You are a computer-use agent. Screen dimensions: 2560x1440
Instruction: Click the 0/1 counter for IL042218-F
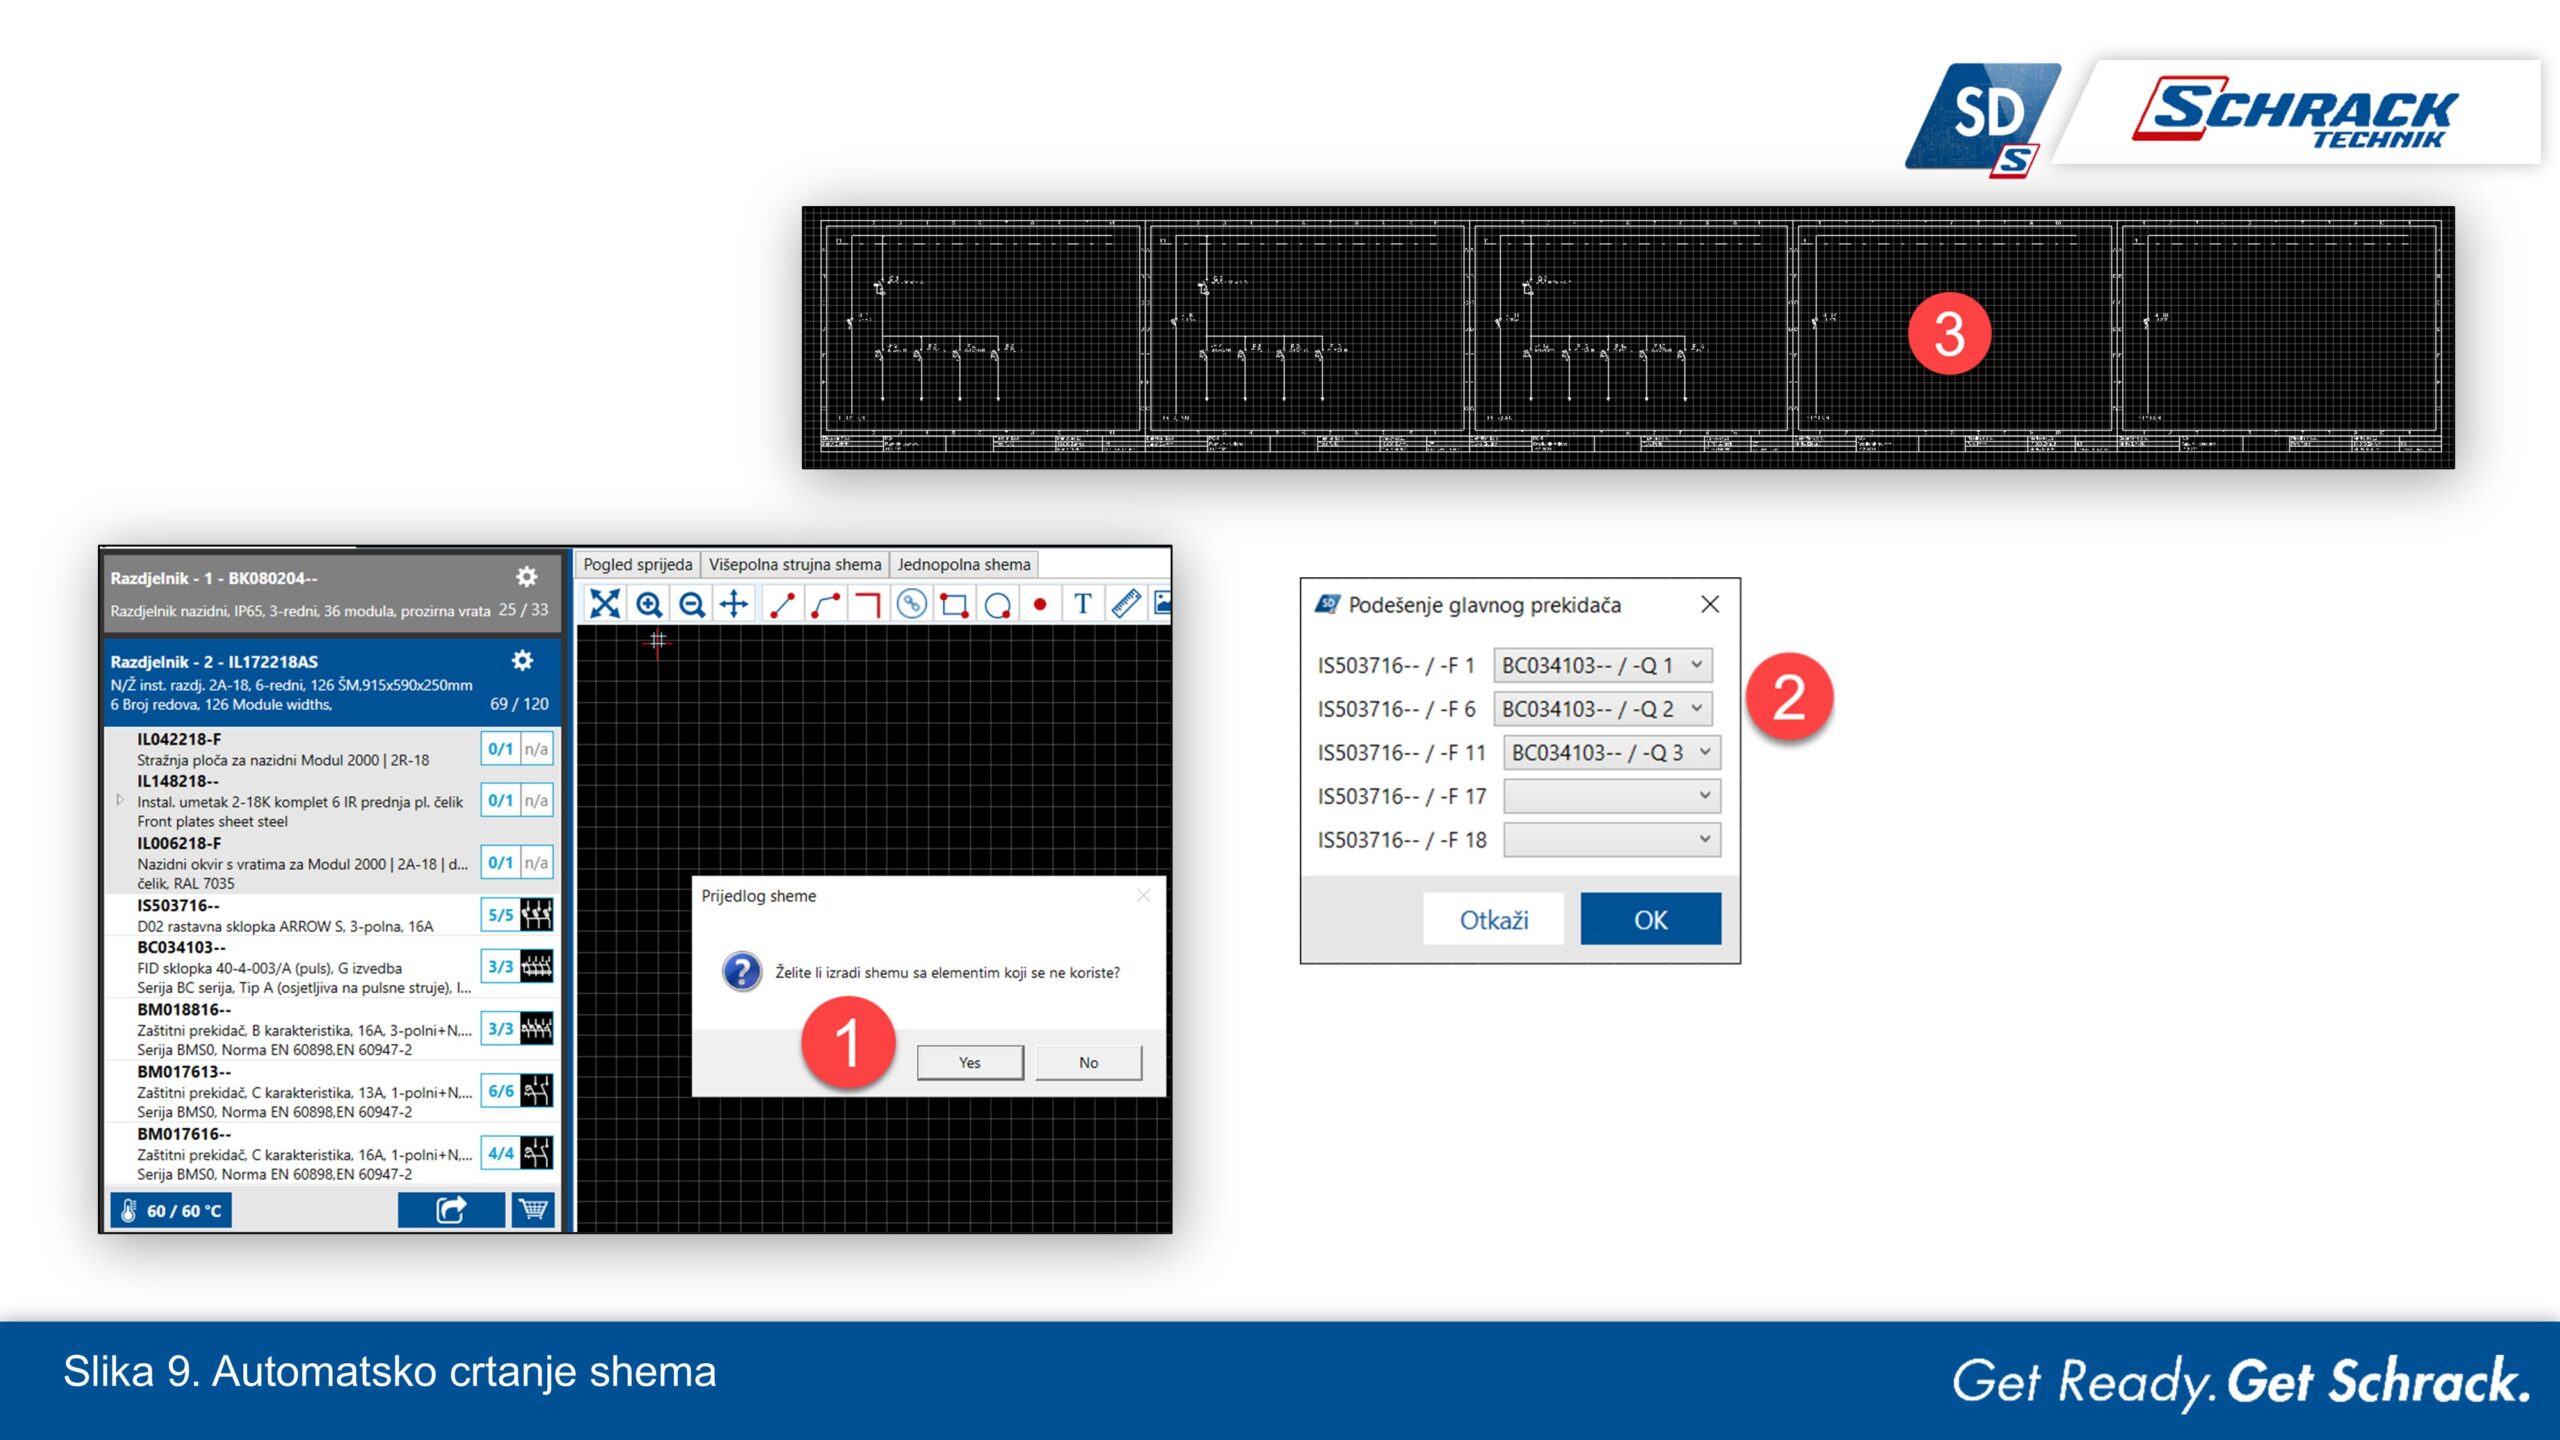(x=500, y=749)
